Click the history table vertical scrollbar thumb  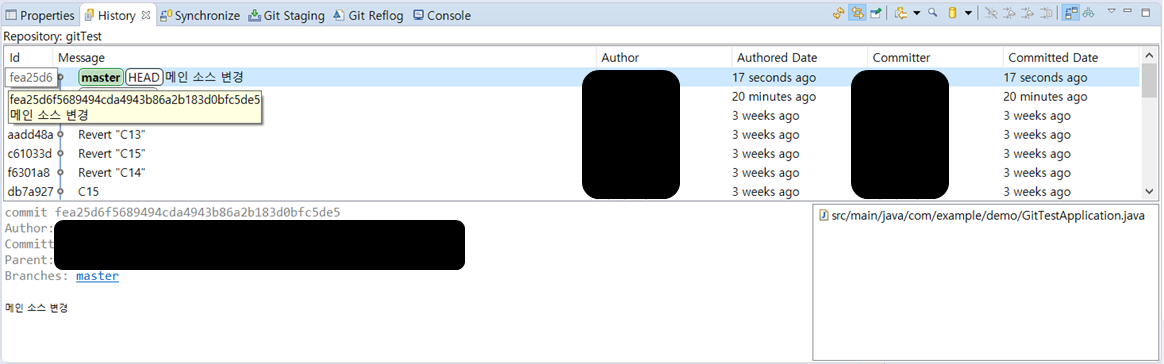tap(1148, 80)
